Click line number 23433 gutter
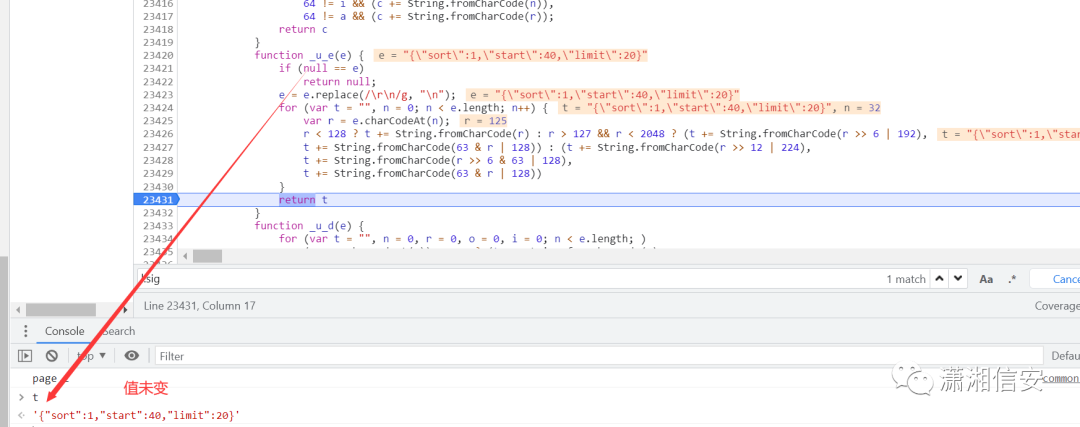The image size is (1080, 427). coord(158,226)
